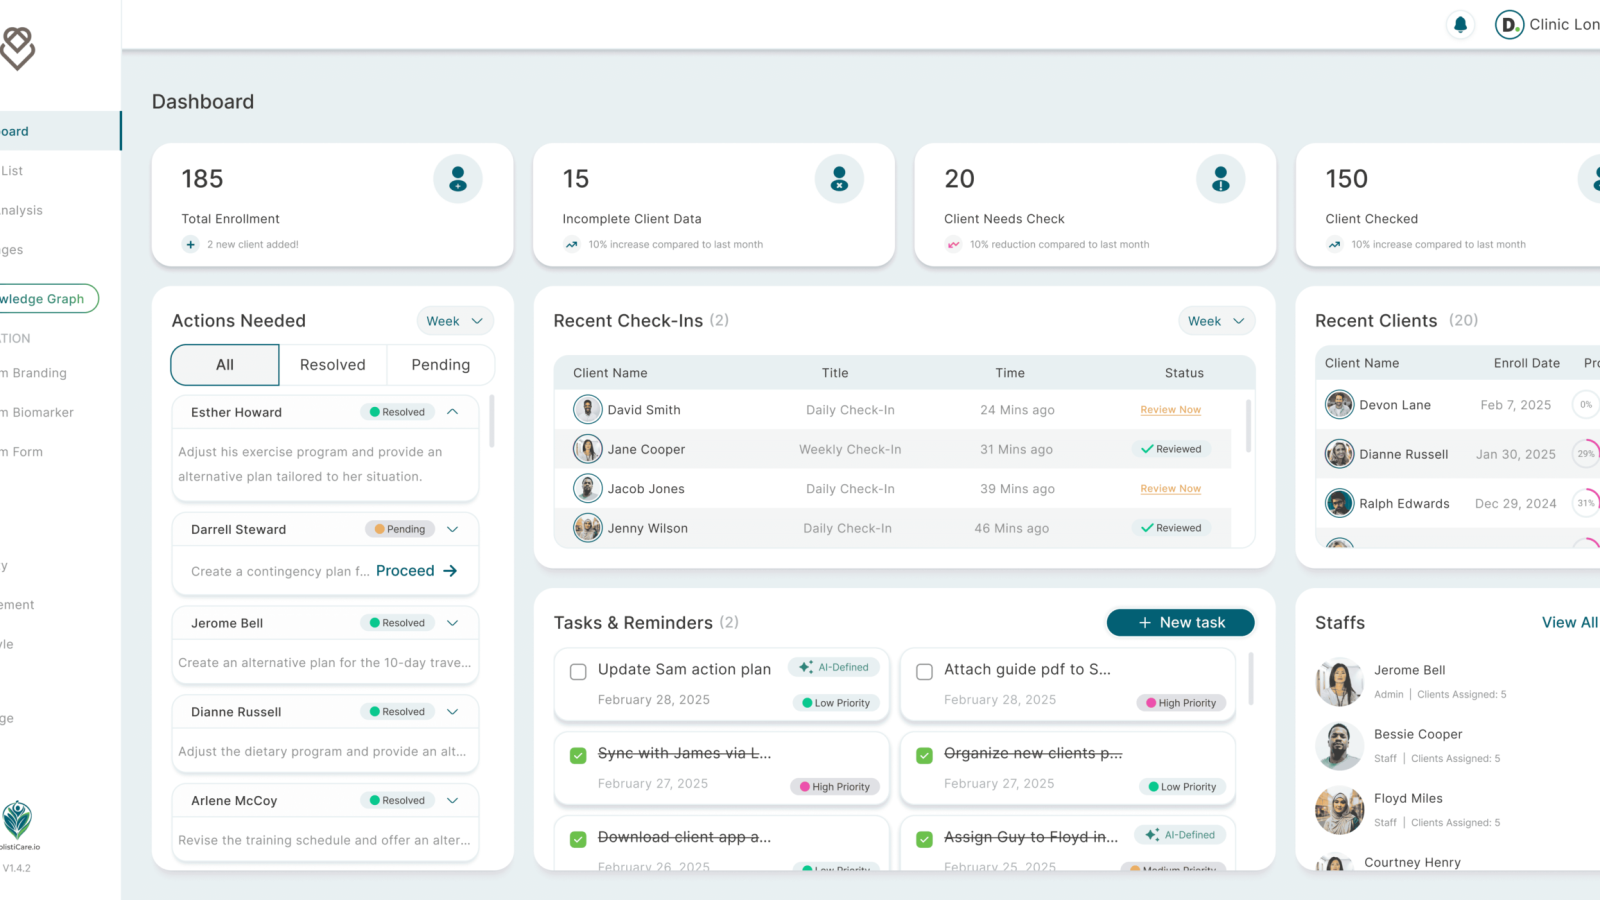Click the Incomplete Client Data person icon
Viewport: 1600px width, 900px height.
(x=839, y=179)
